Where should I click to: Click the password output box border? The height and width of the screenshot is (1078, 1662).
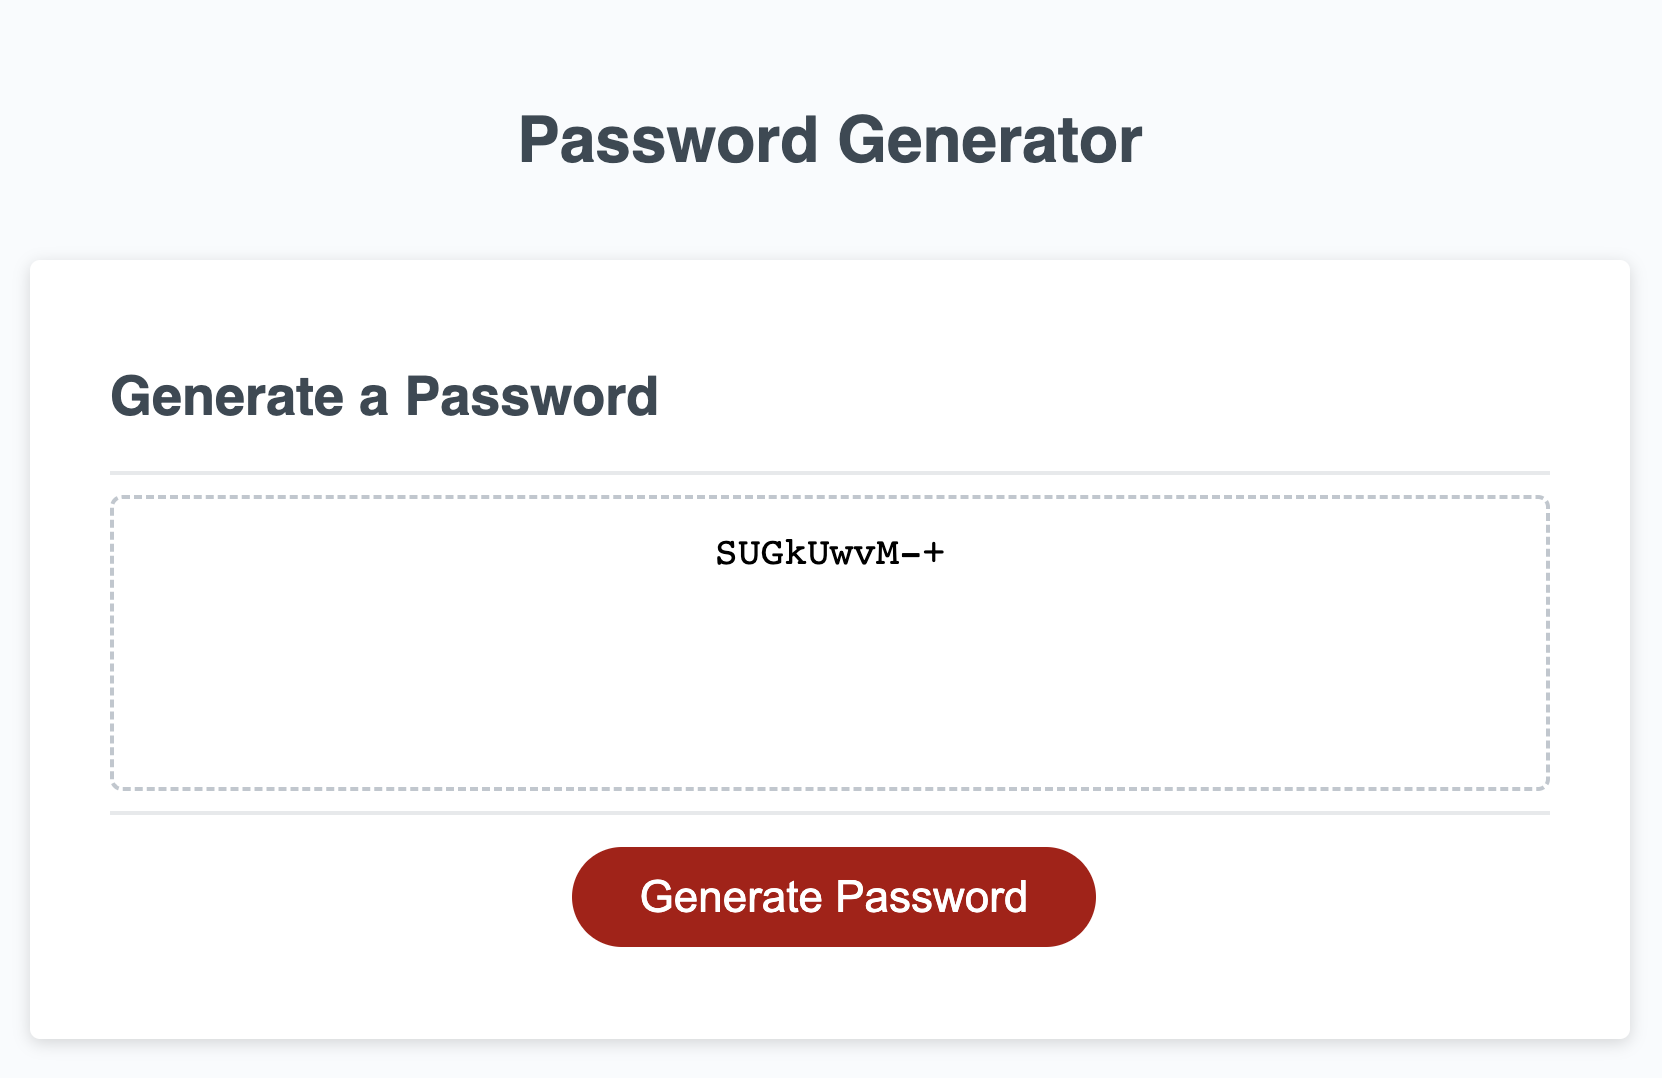click(x=830, y=497)
